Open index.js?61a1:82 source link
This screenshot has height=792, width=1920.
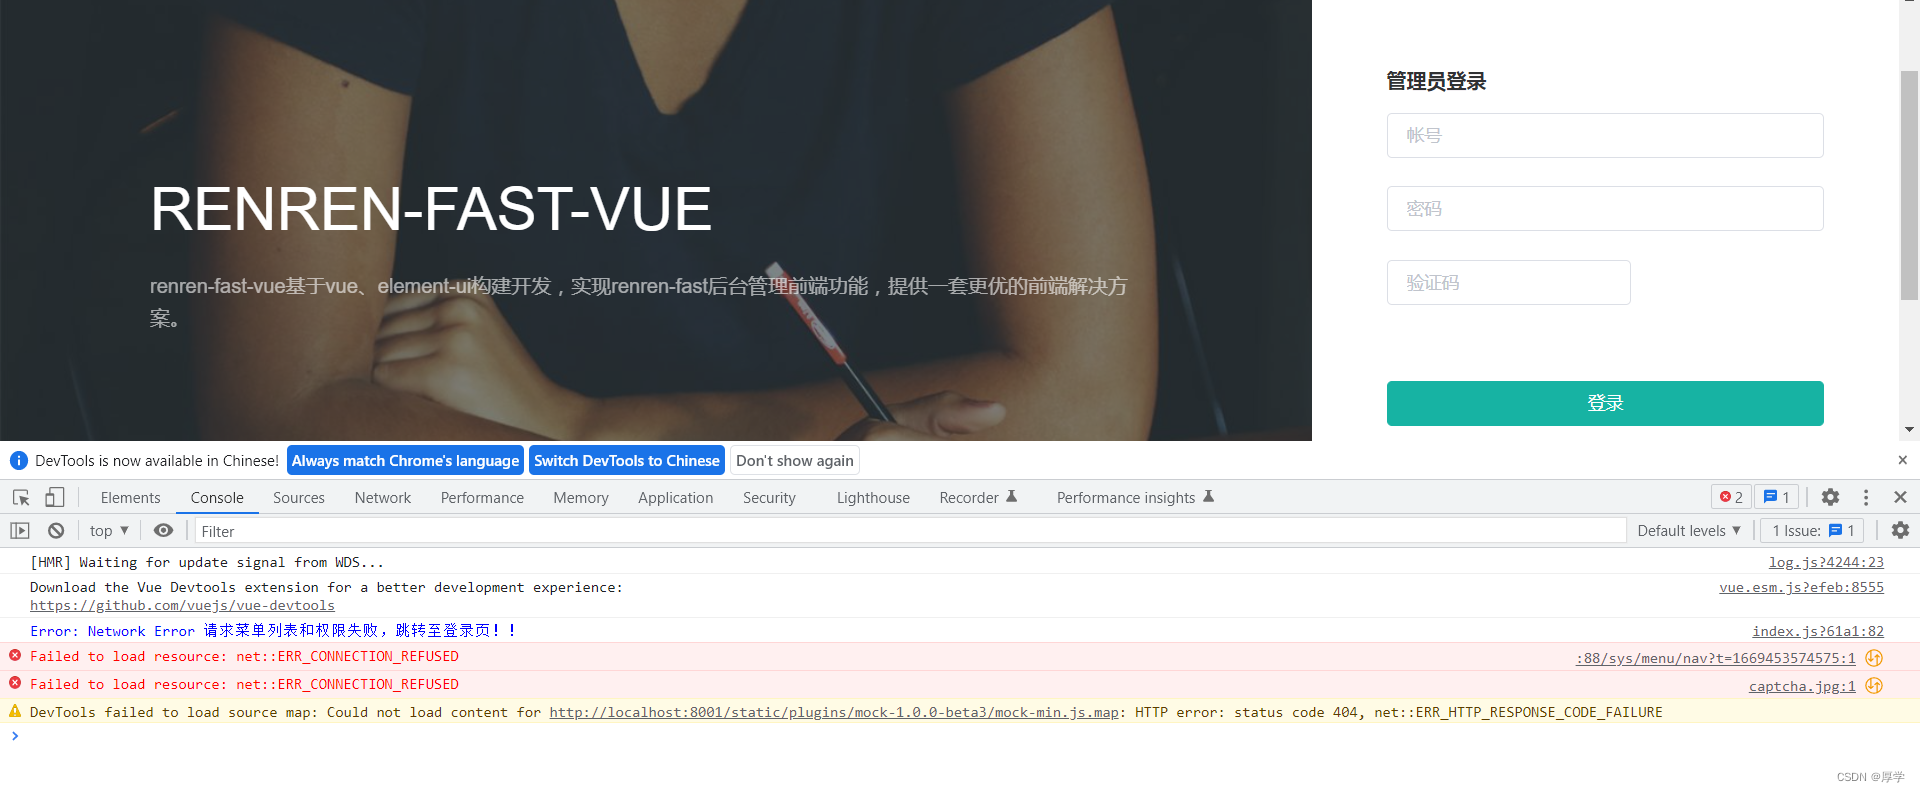[1818, 631]
